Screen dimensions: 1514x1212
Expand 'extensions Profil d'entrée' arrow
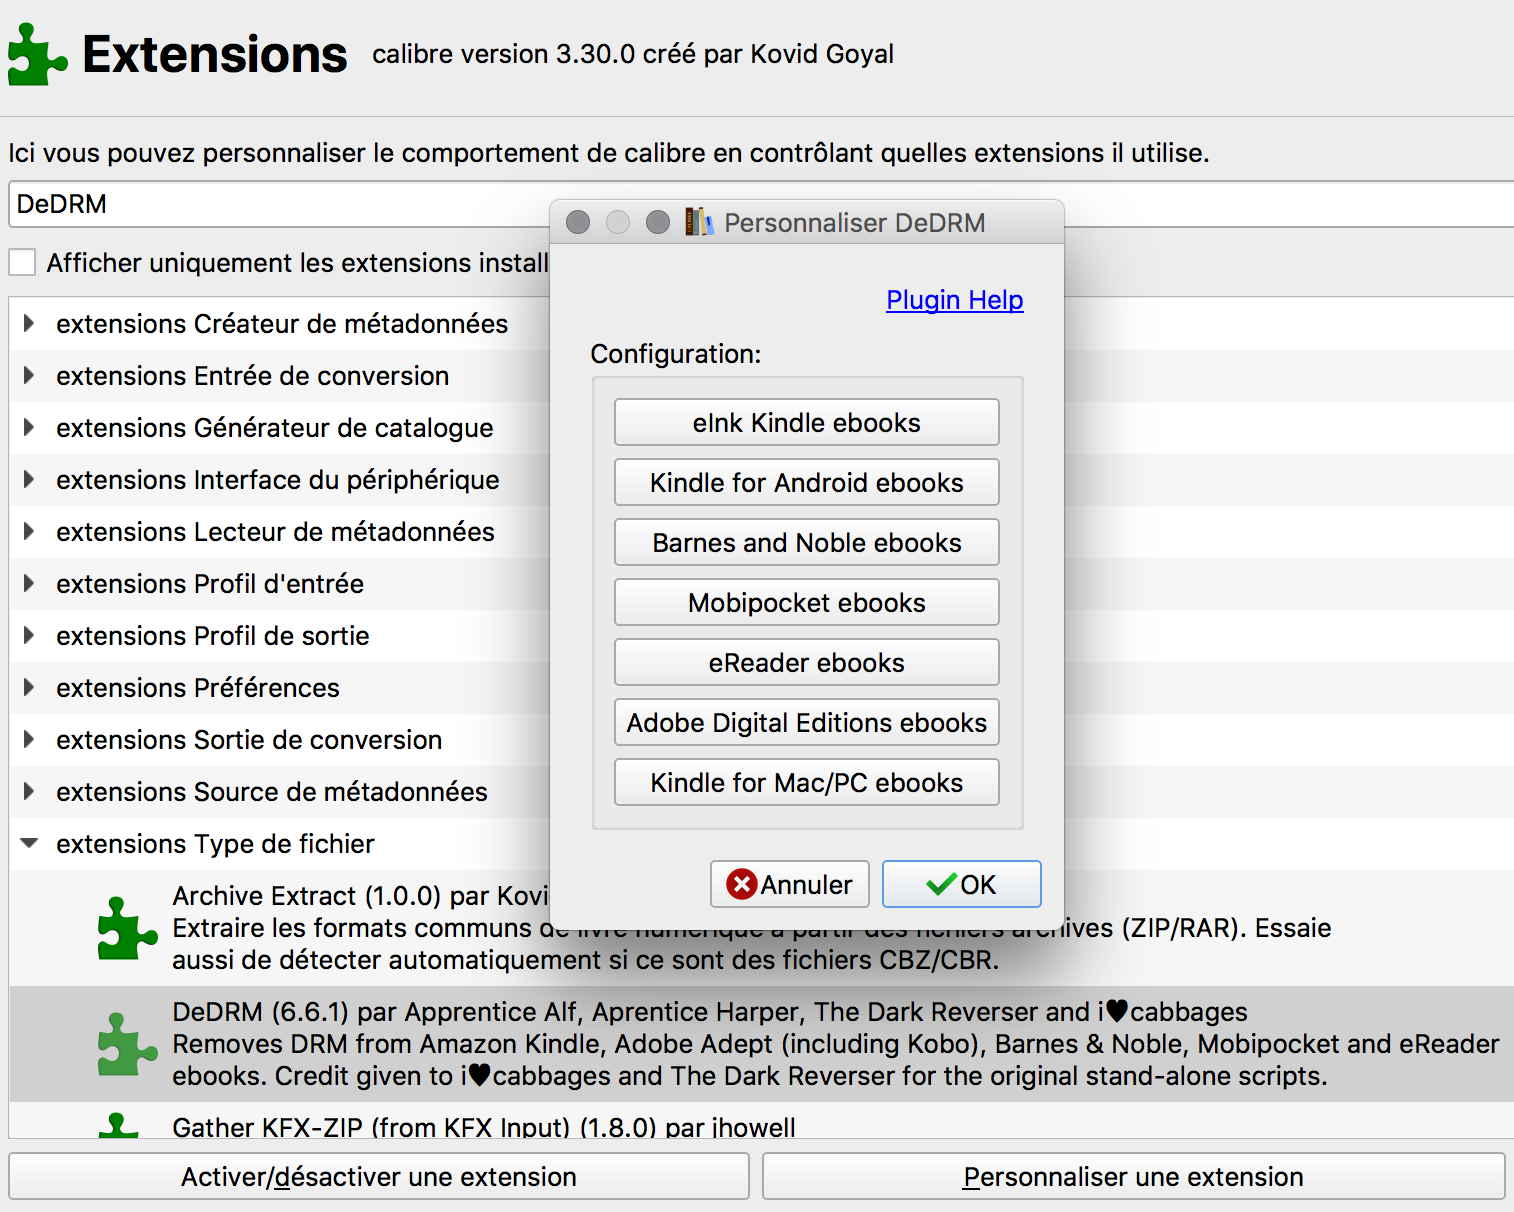coord(29,583)
